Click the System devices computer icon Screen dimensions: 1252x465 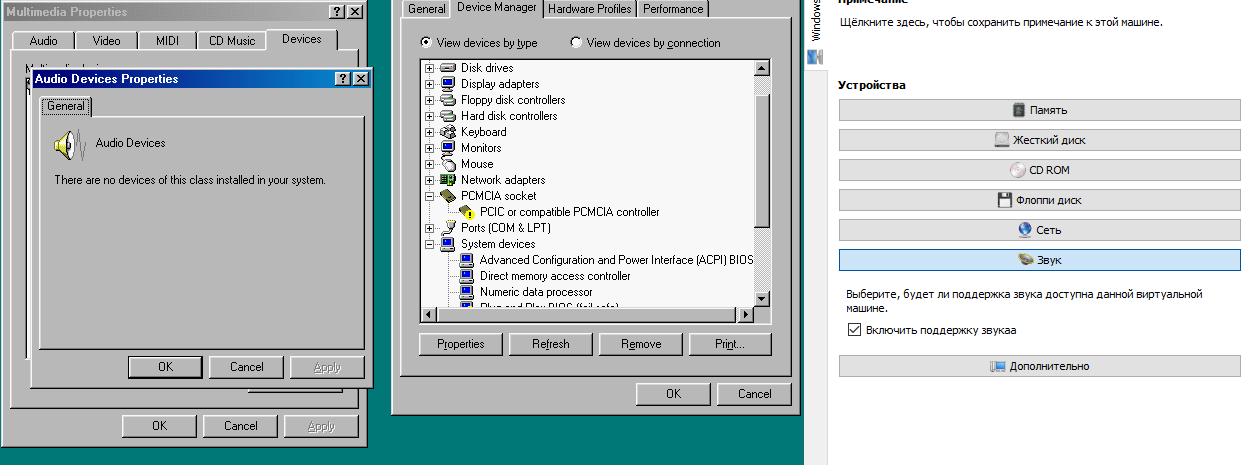(448, 244)
